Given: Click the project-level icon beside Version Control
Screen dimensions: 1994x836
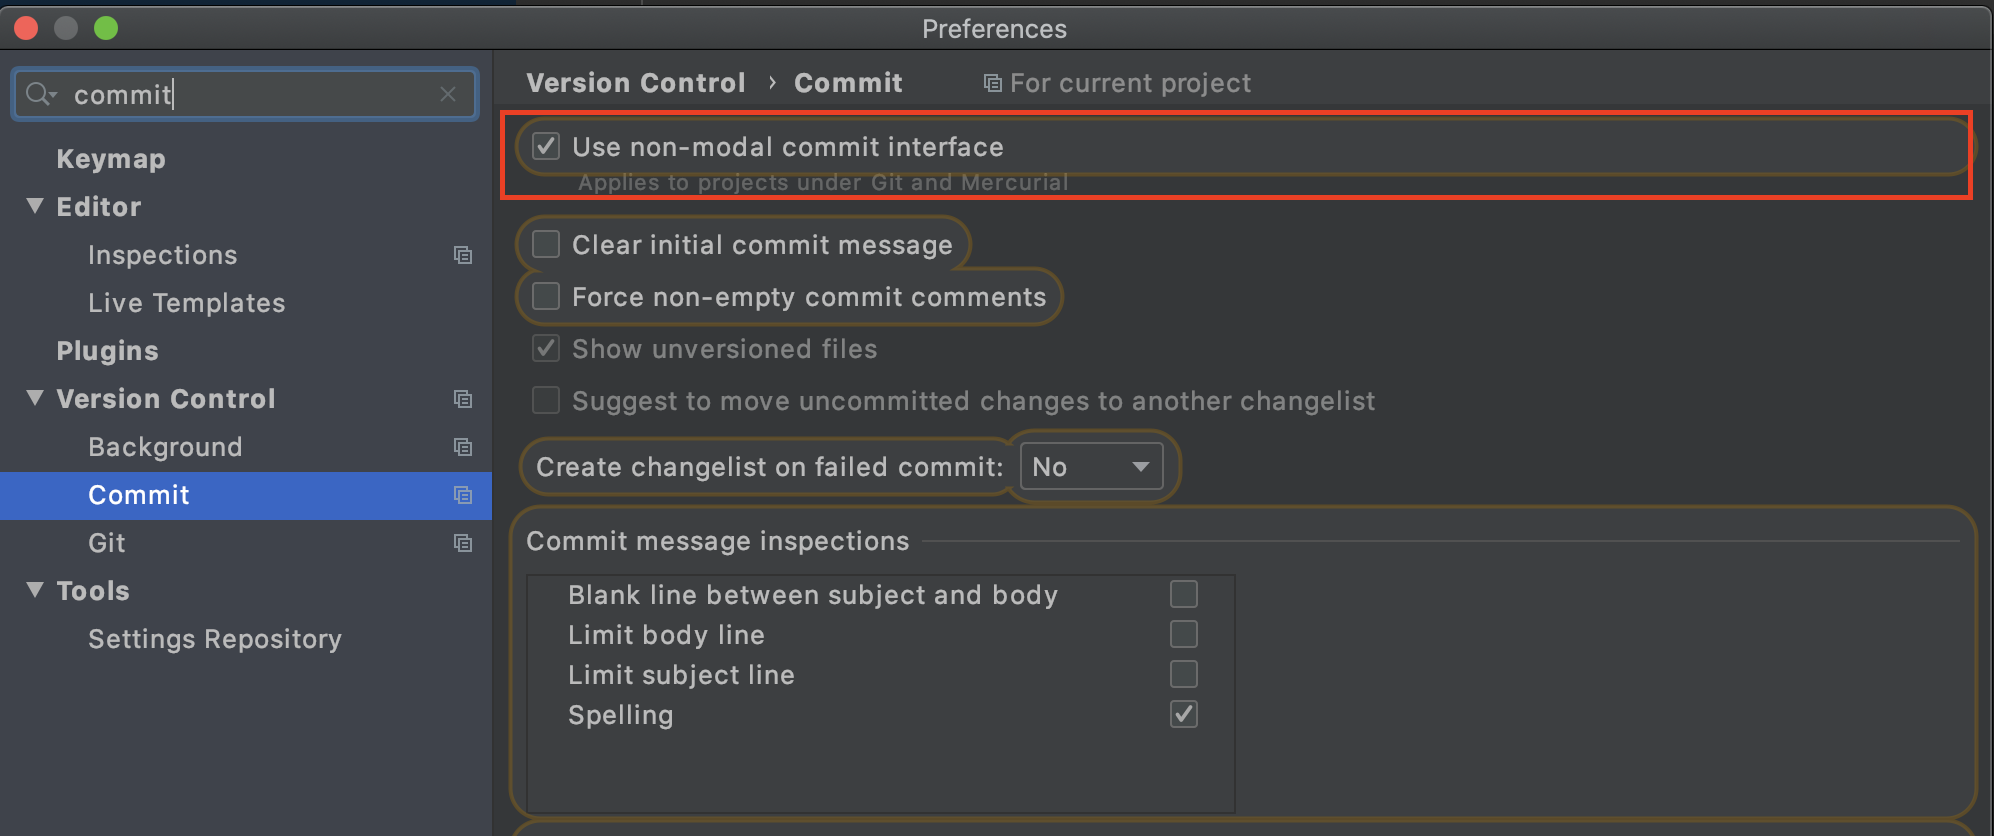Looking at the screenshot, I should click(462, 399).
